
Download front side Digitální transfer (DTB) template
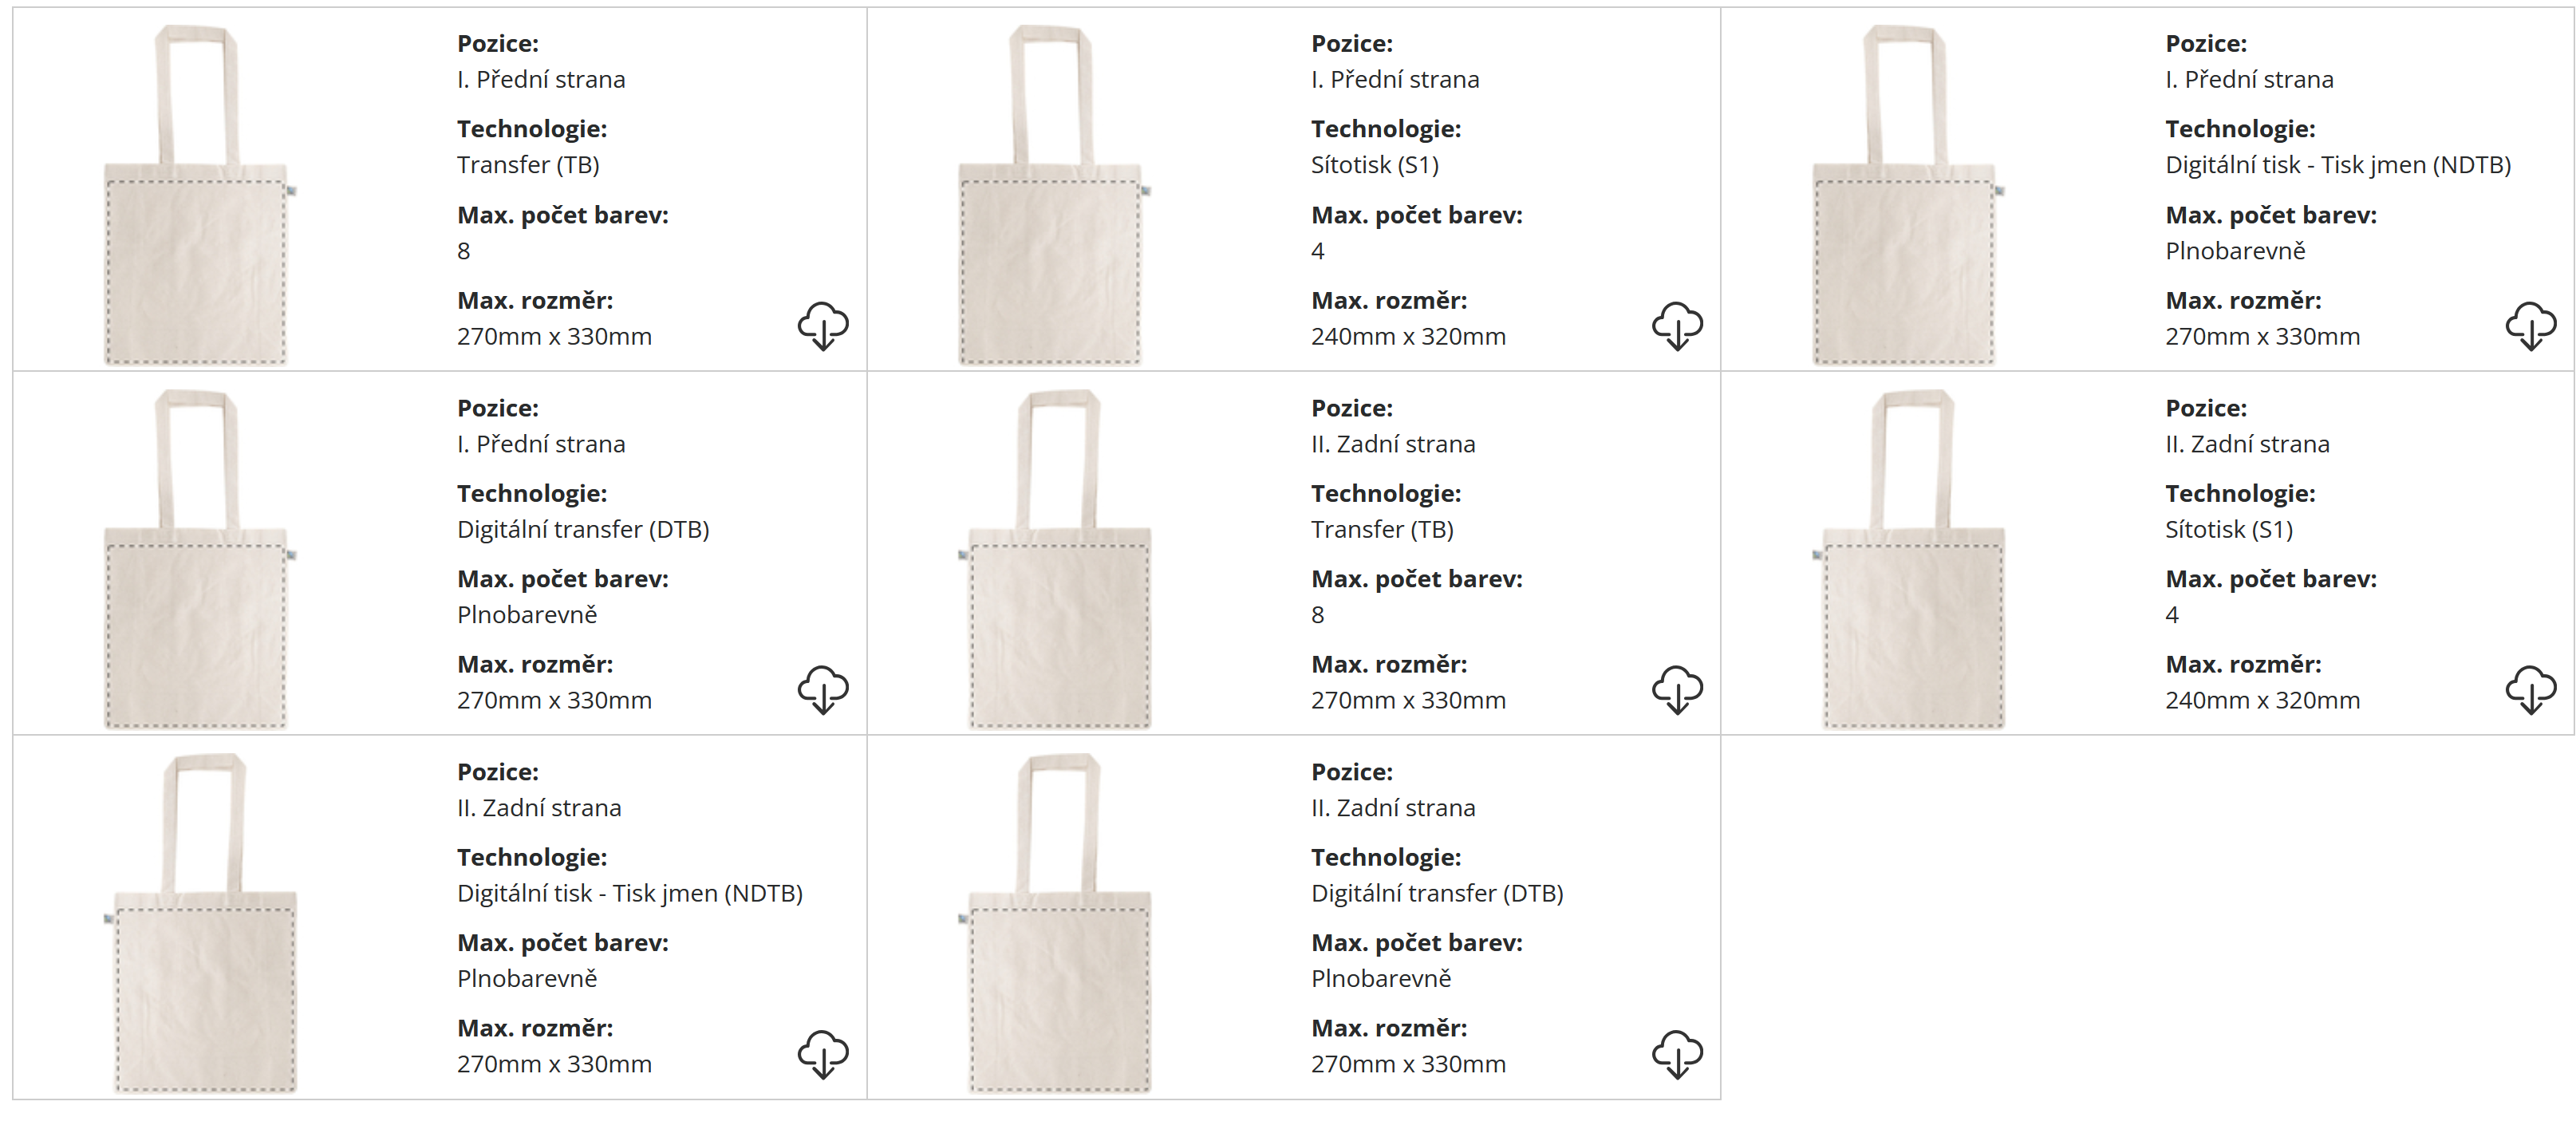822,690
